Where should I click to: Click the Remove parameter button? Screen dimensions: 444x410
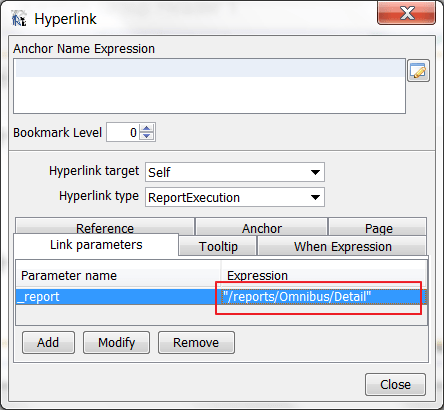coord(196,342)
